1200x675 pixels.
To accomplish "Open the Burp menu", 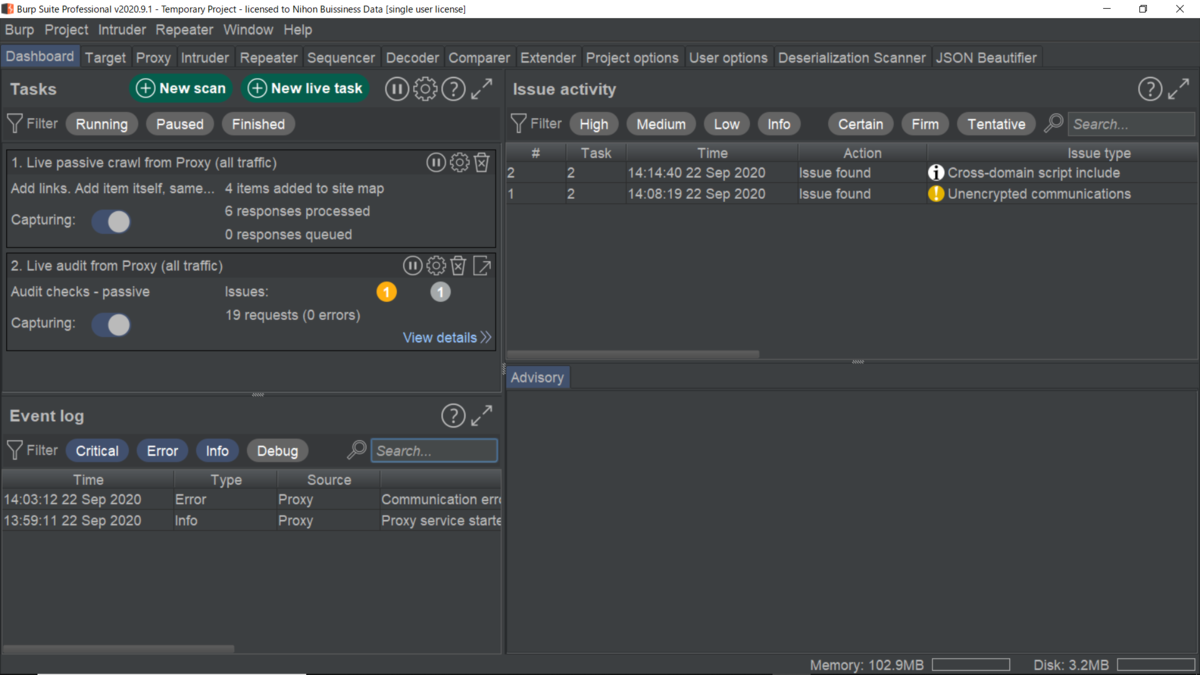I will pos(19,30).
